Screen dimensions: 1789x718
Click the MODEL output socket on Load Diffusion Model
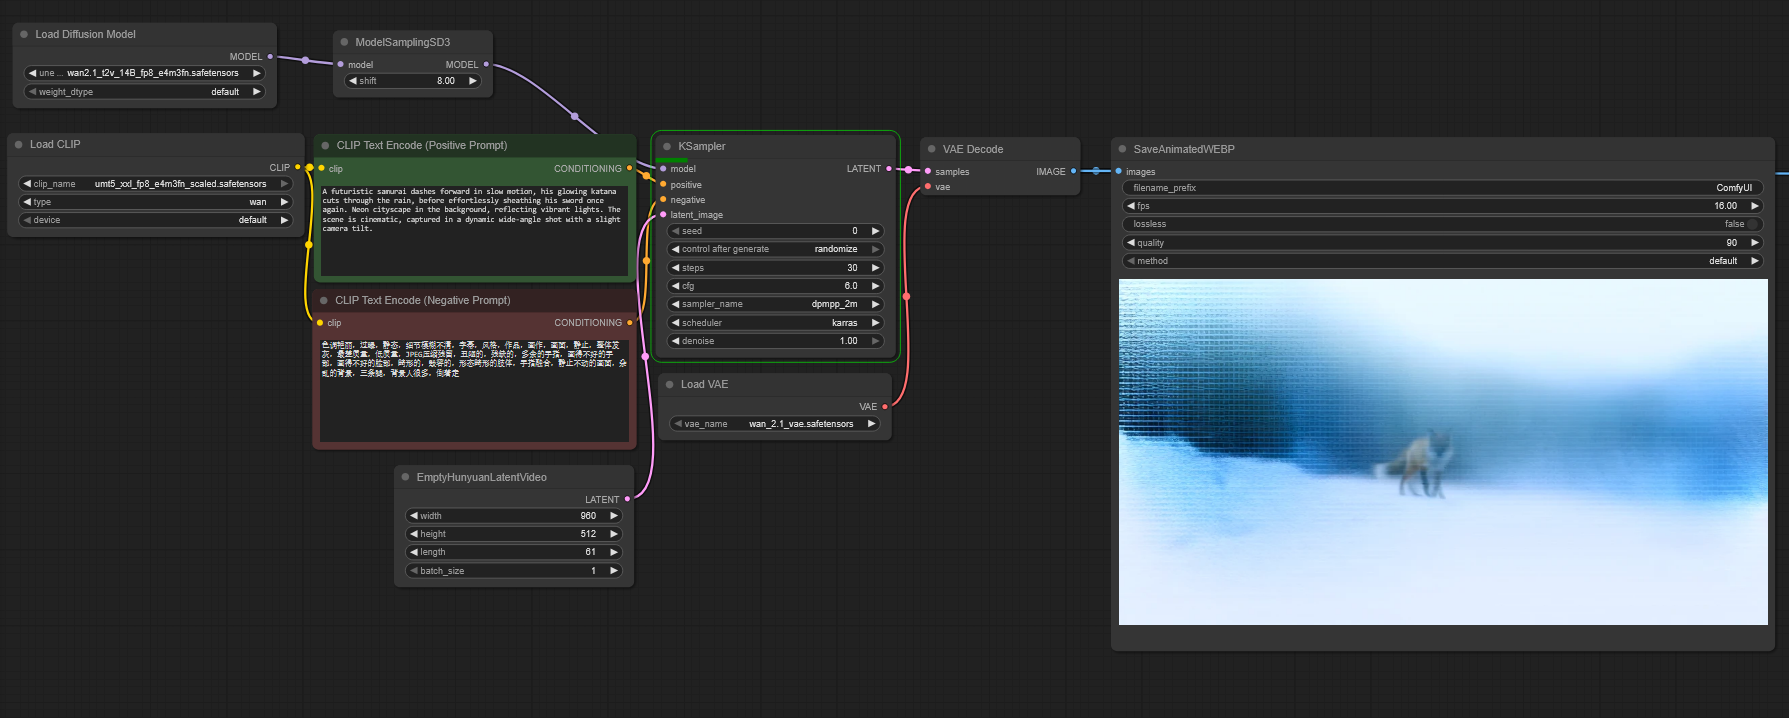270,57
